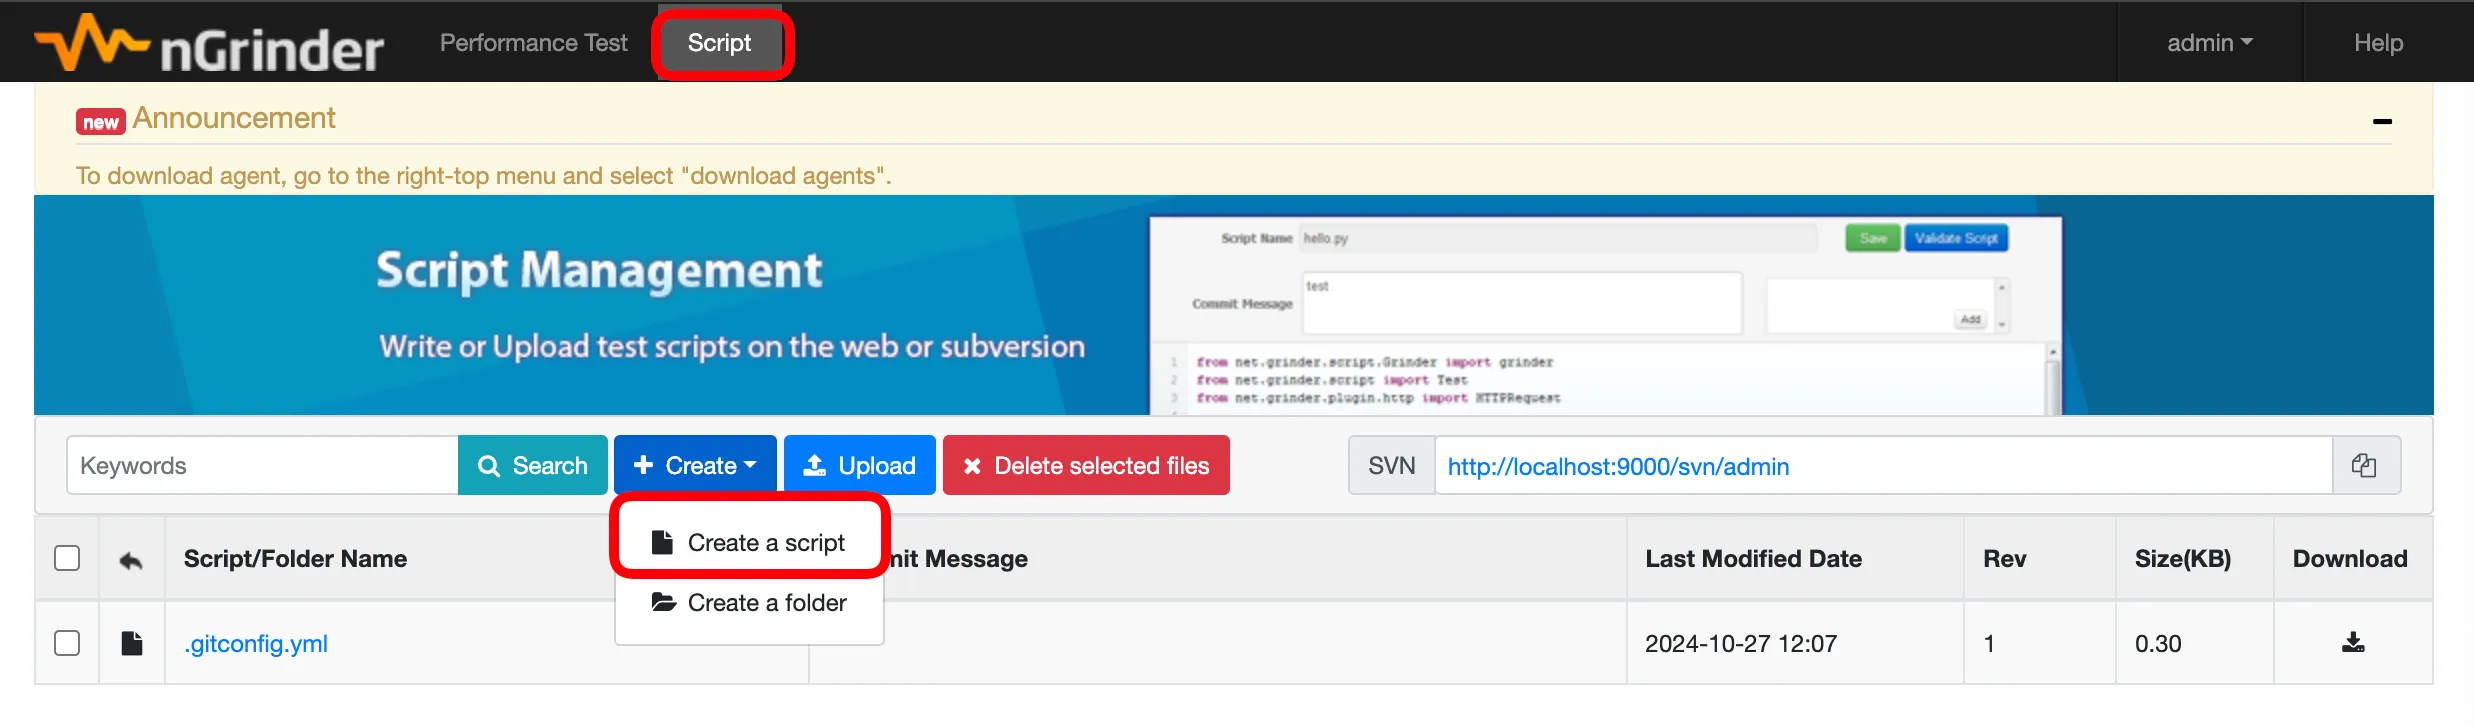Screen dimensions: 2474x726
Task: Tick the select-all checkbox in table header
Action: [67, 558]
